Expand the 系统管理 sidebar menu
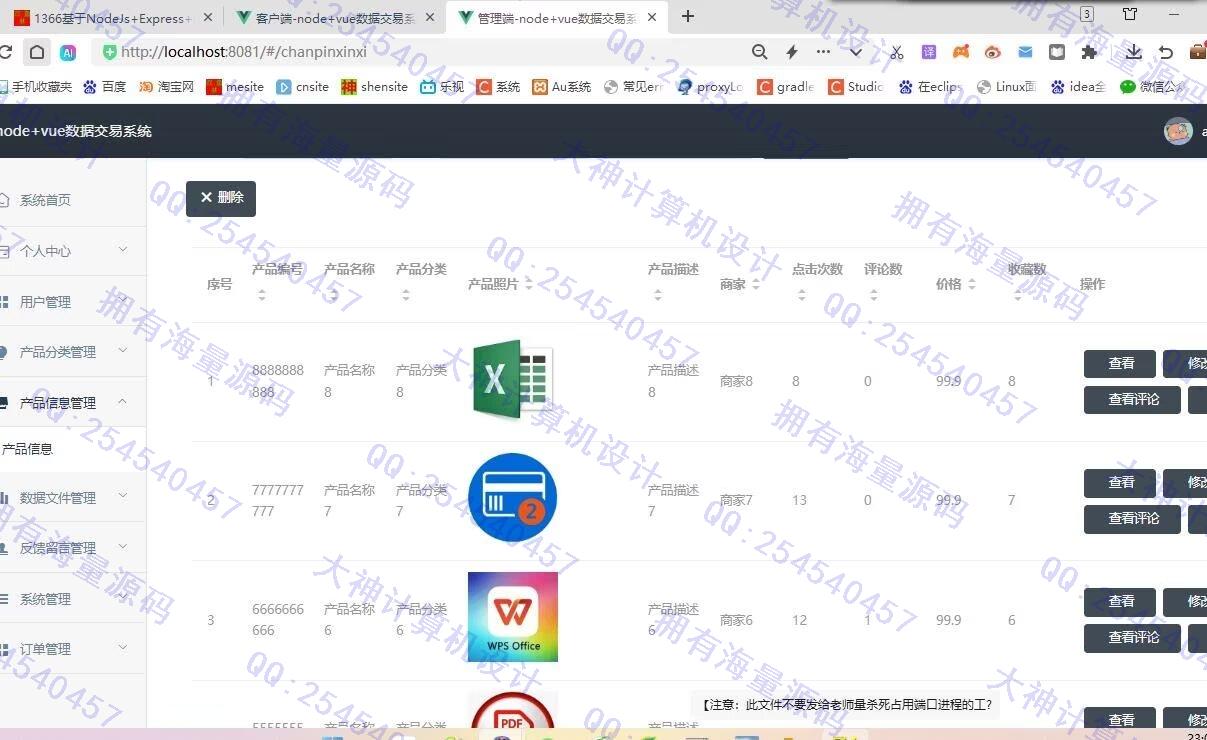This screenshot has width=1207, height=740. (73, 598)
